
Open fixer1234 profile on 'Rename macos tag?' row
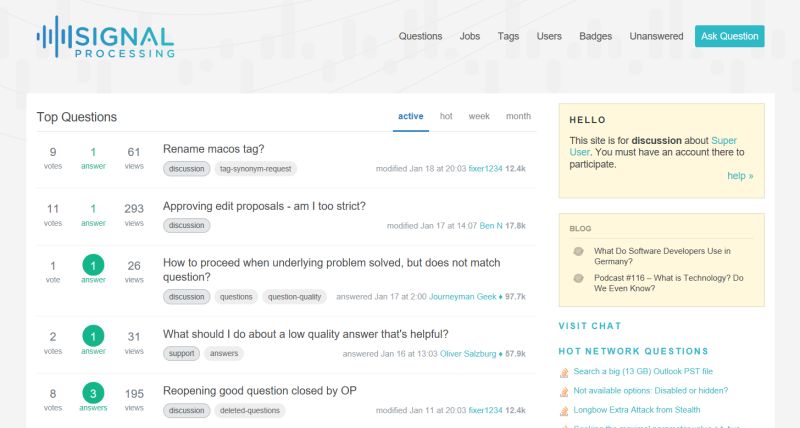pyautogui.click(x=486, y=169)
